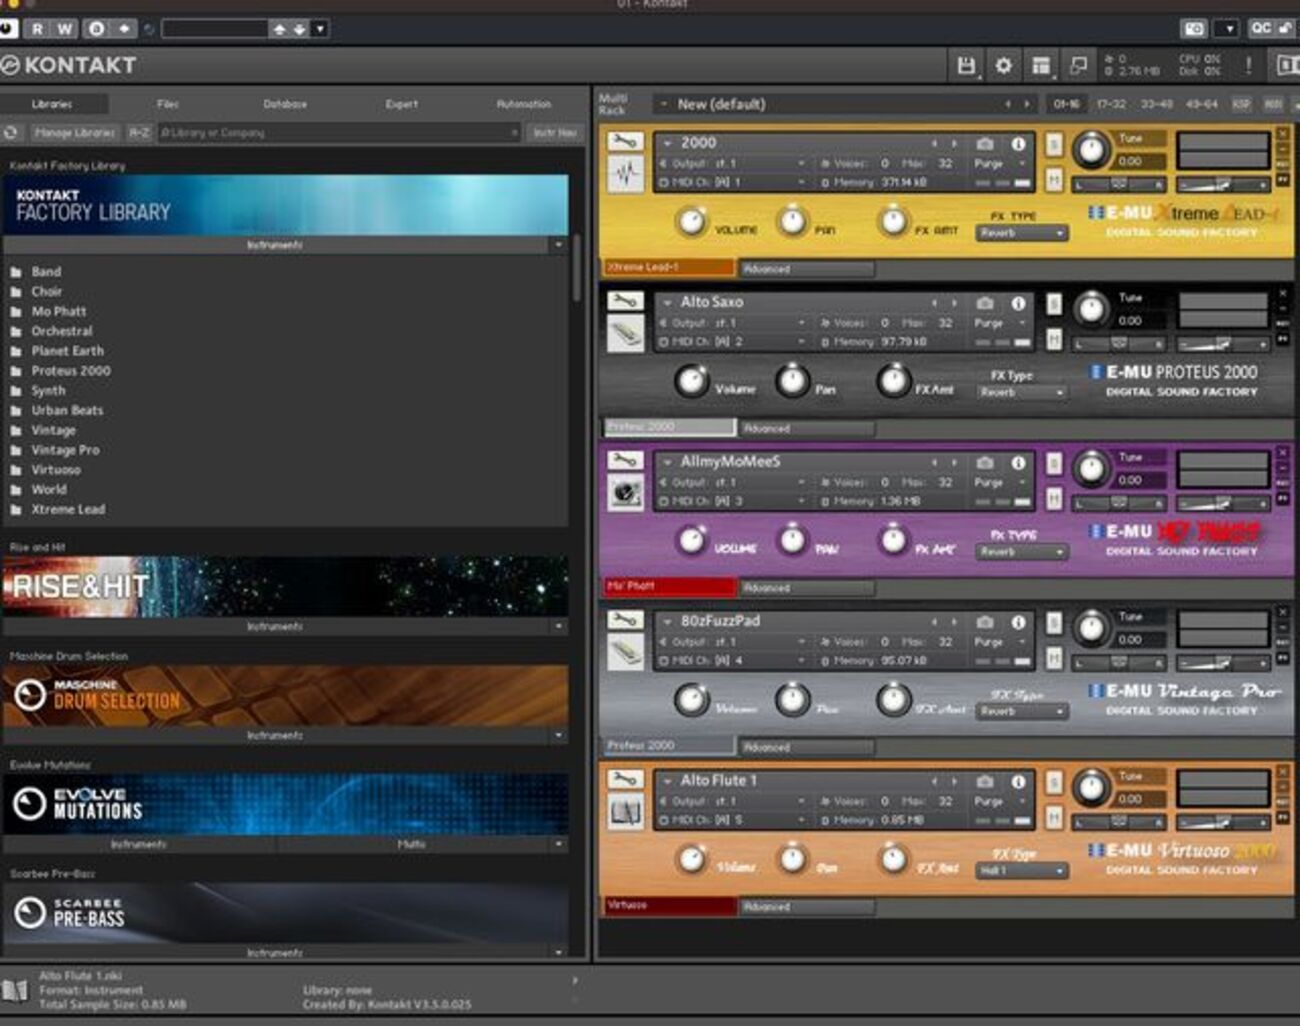This screenshot has height=1026, width=1300.
Task: Open the Purge dropdown of 2000 instrument
Action: point(1001,163)
